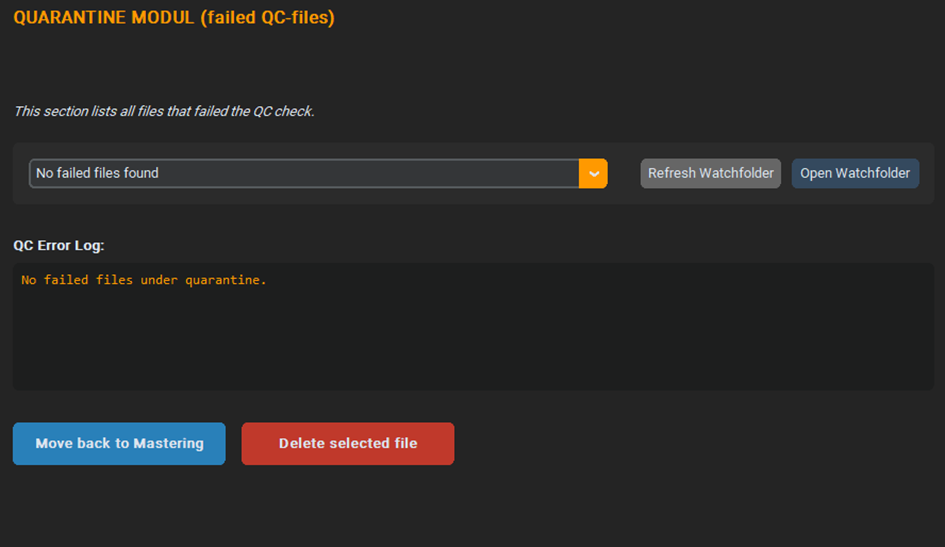Image resolution: width=945 pixels, height=547 pixels.
Task: Focus the QC Error Log text area
Action: pyautogui.click(x=473, y=327)
